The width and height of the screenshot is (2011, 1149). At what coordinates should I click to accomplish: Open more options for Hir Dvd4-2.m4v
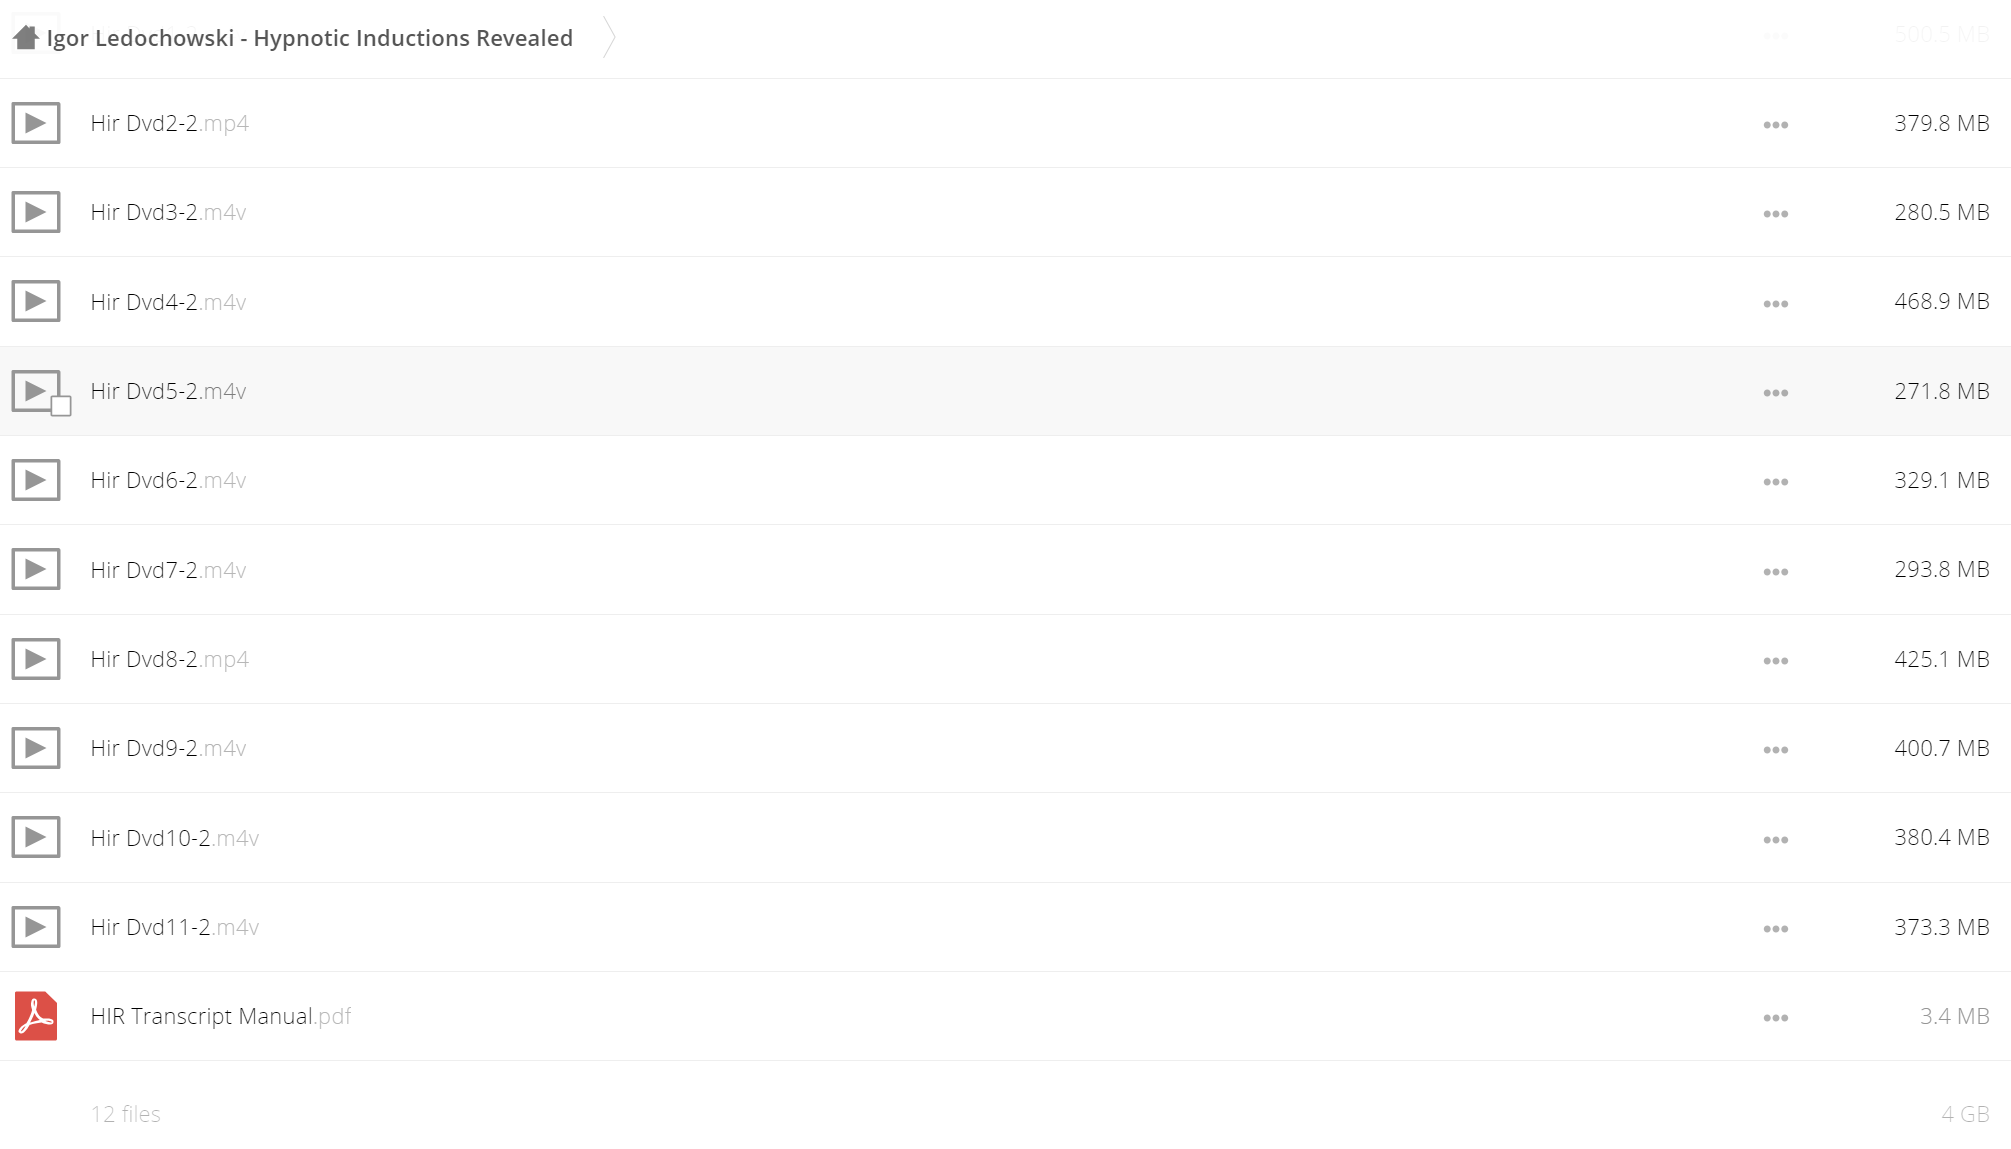1775,304
